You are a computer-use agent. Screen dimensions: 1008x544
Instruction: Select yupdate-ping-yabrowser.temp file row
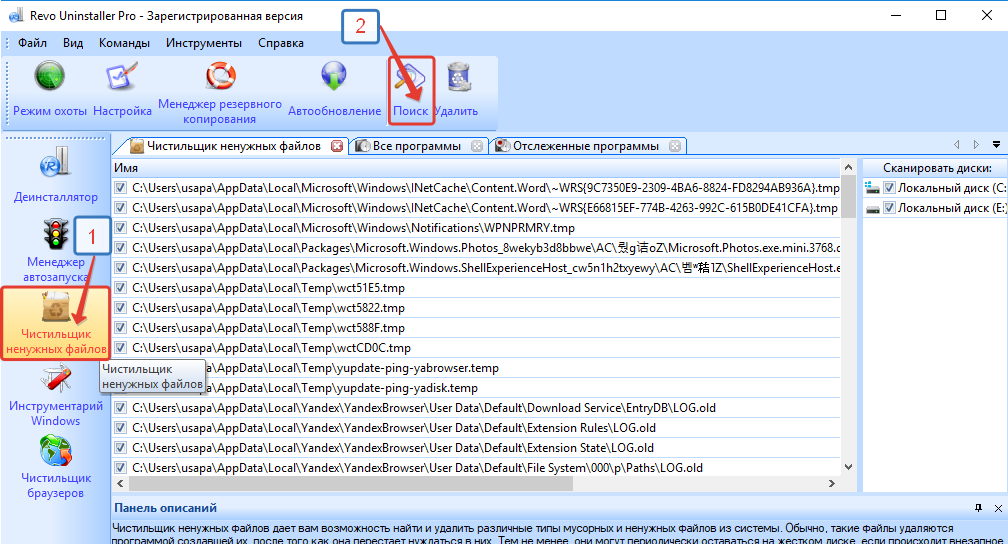(476, 368)
